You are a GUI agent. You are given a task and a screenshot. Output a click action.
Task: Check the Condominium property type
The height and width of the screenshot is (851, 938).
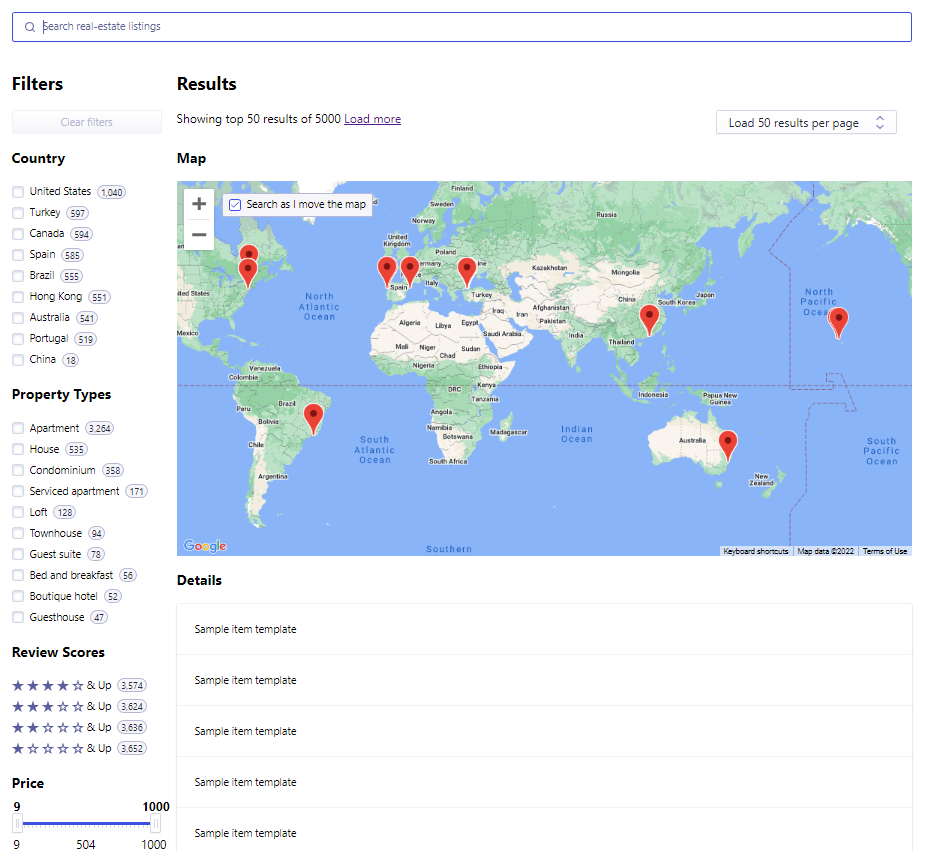[18, 470]
